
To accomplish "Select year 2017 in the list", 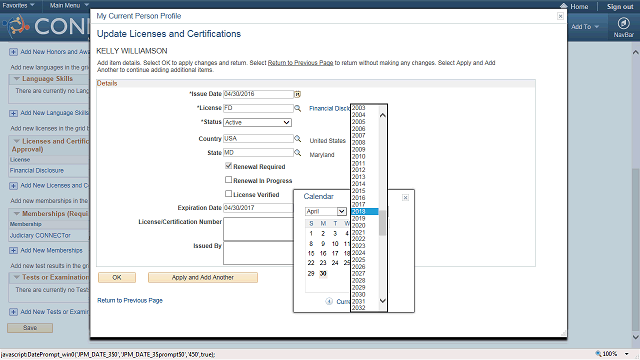I will pyautogui.click(x=364, y=204).
